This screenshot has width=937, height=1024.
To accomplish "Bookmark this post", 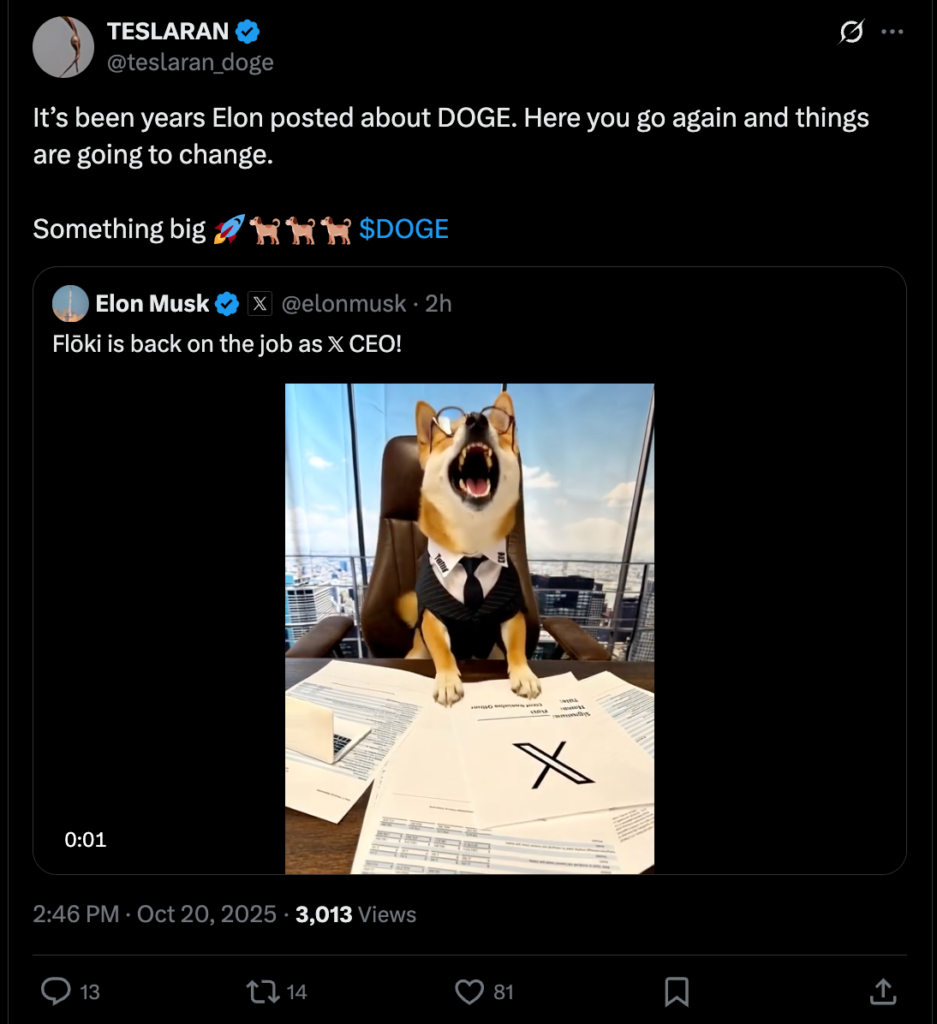I will point(676,991).
